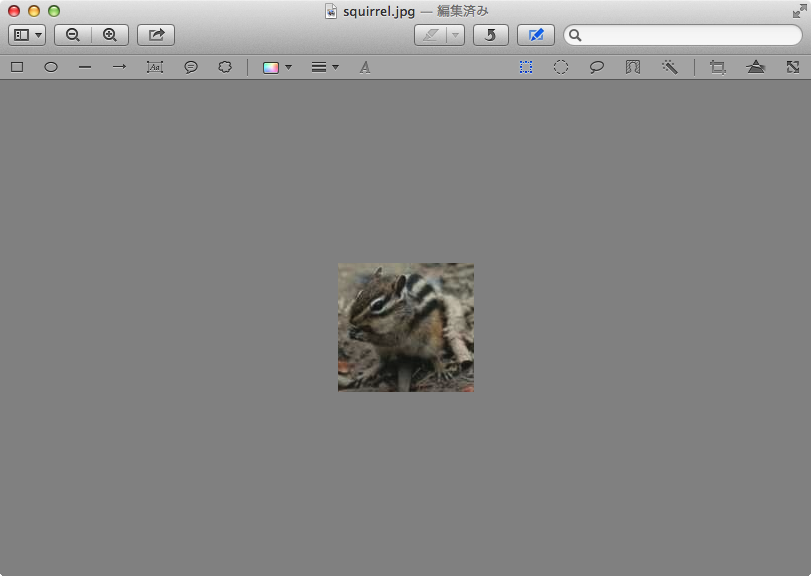Image resolution: width=811 pixels, height=576 pixels.
Task: Choose the text box tool
Action: click(x=154, y=67)
